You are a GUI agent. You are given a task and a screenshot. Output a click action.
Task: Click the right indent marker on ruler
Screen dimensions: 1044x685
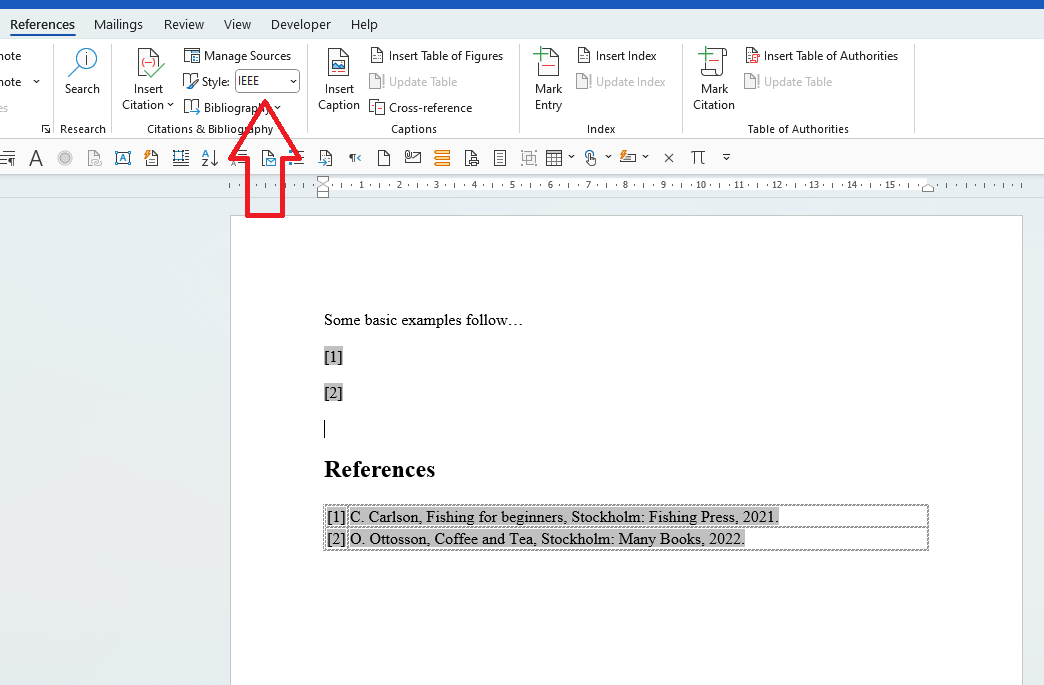pos(927,188)
